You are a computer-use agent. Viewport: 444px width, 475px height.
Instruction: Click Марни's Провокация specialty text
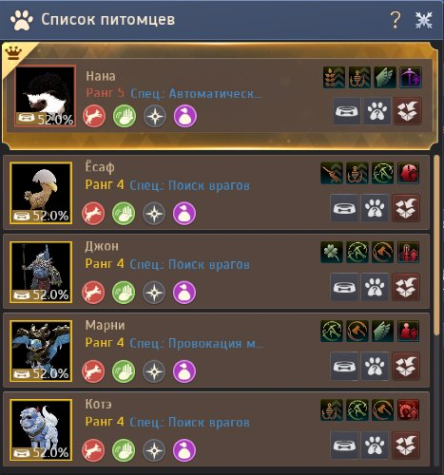(x=196, y=343)
